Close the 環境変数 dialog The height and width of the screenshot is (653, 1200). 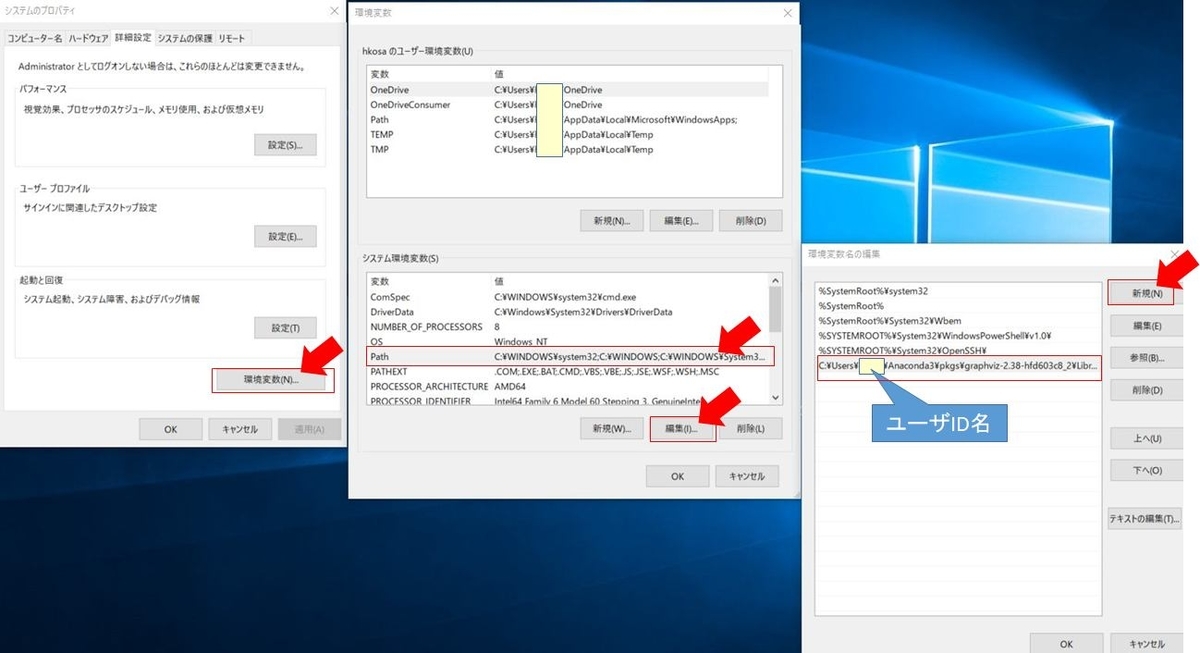[788, 12]
